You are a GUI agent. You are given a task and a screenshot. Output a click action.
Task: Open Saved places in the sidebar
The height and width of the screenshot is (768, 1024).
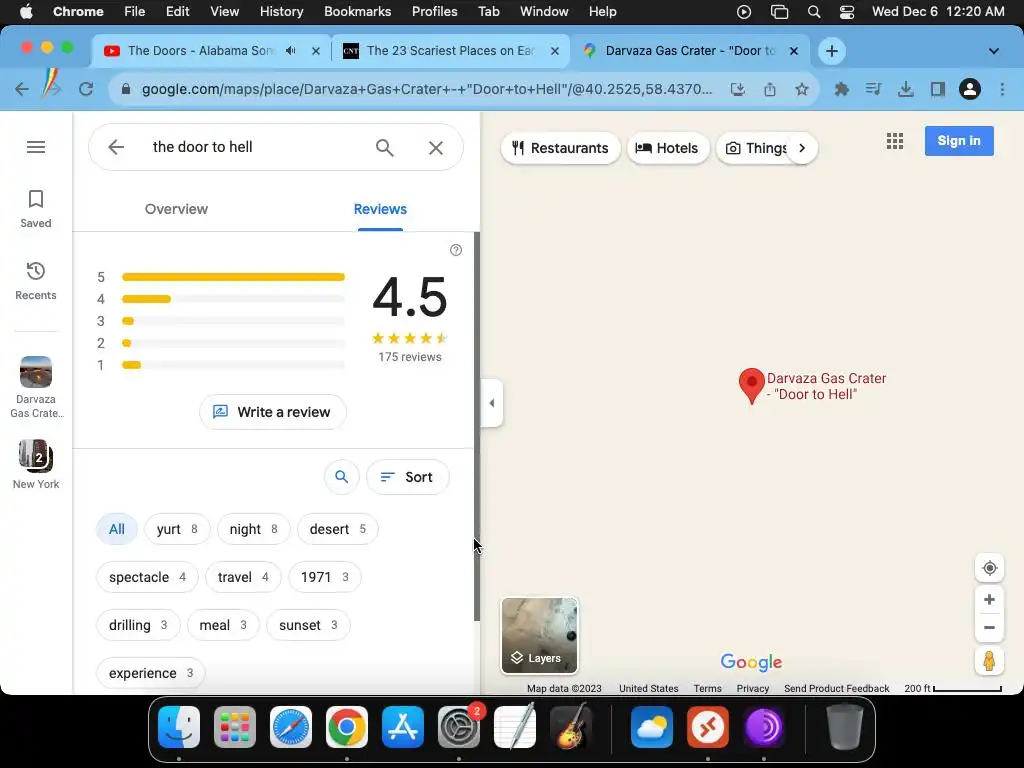(36, 209)
